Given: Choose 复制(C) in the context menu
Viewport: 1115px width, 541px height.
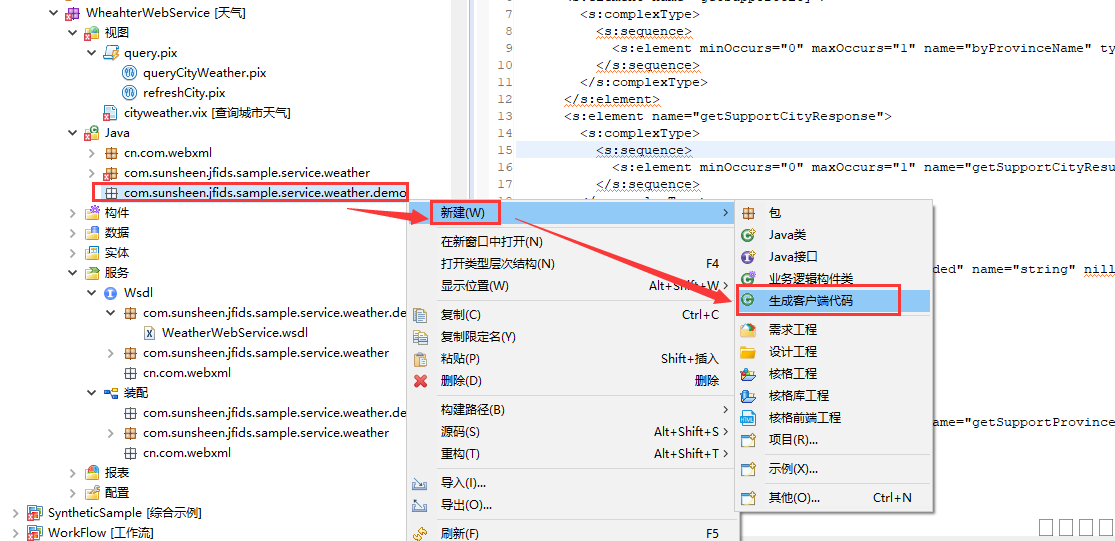Looking at the screenshot, I should (x=461, y=315).
